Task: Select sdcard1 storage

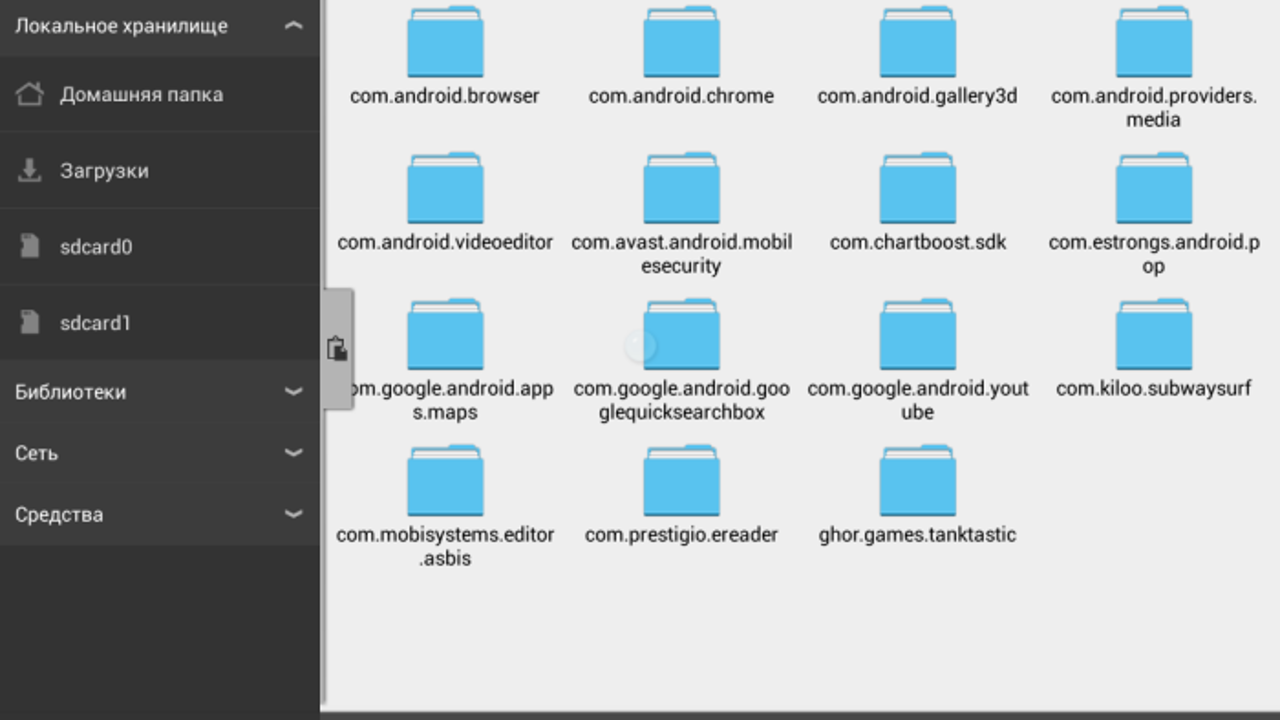Action: pos(95,323)
